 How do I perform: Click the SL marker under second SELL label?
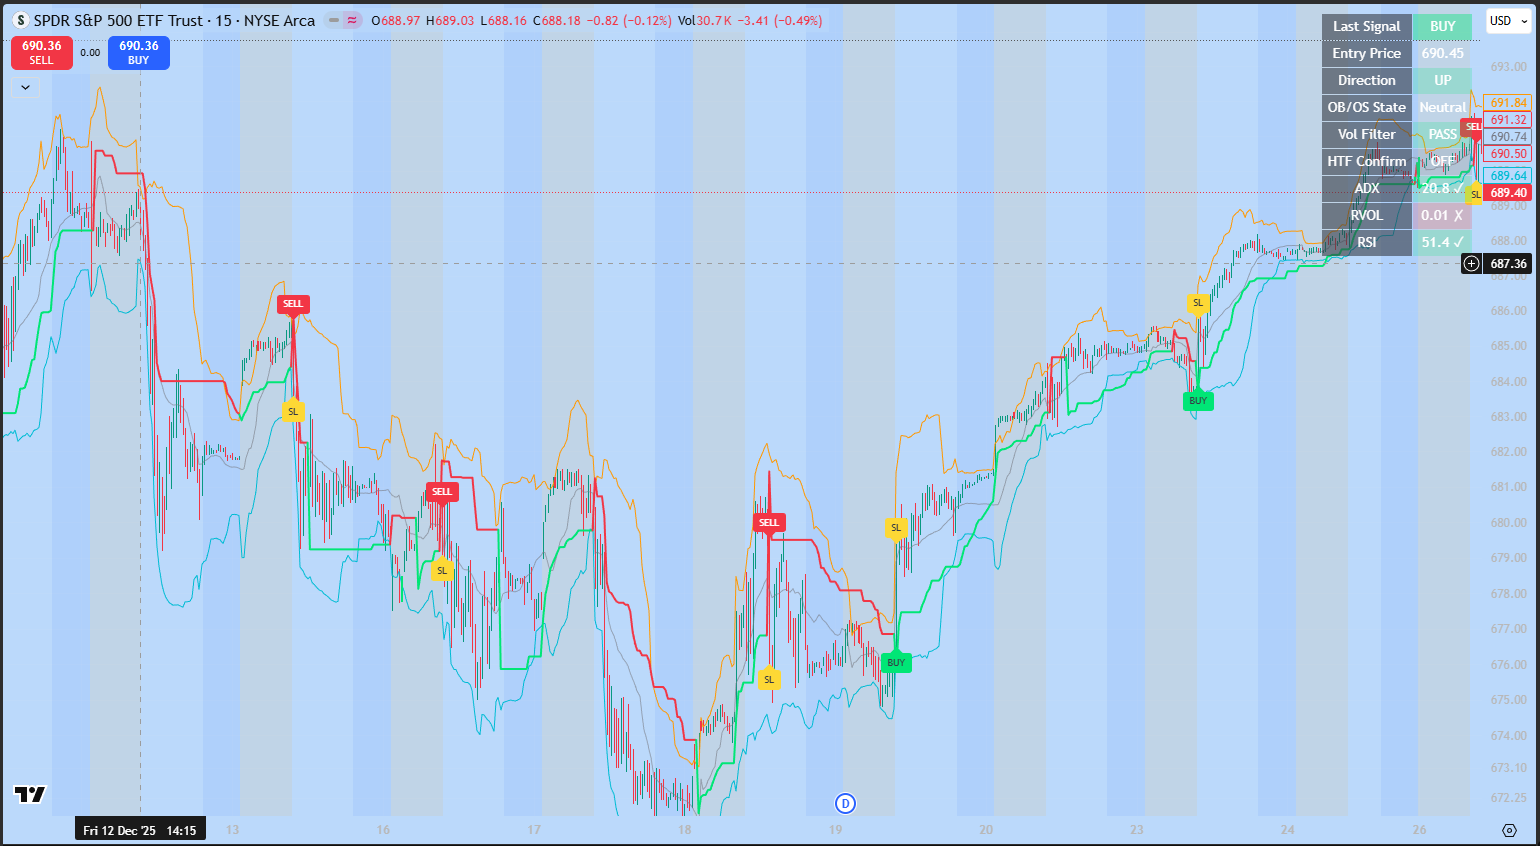point(442,571)
